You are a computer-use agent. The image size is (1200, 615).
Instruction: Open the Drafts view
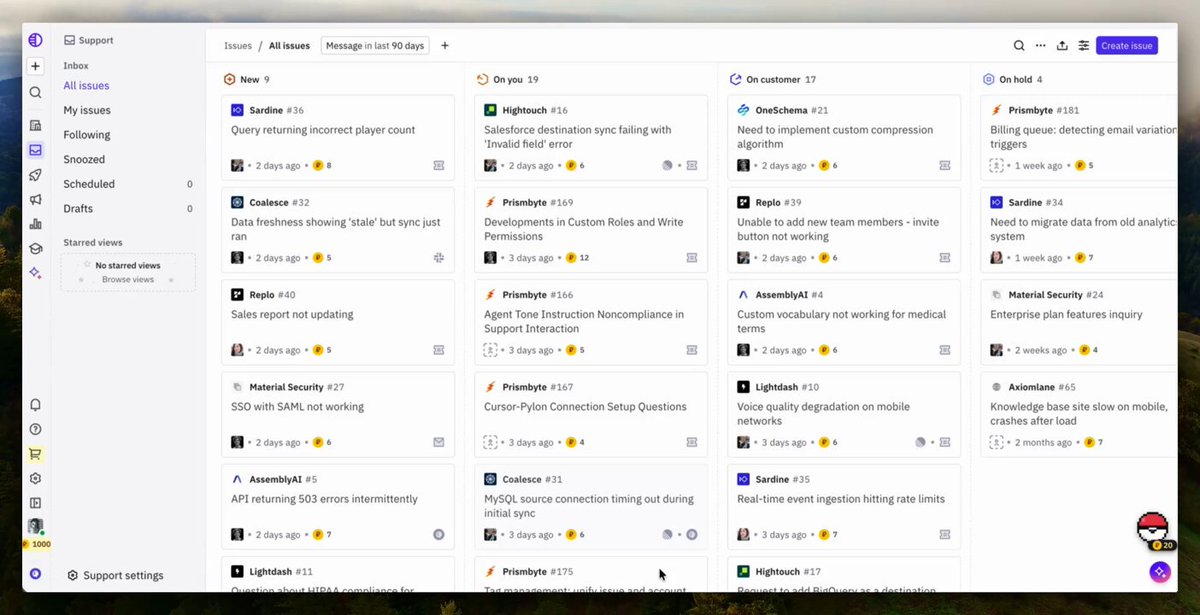127,208
